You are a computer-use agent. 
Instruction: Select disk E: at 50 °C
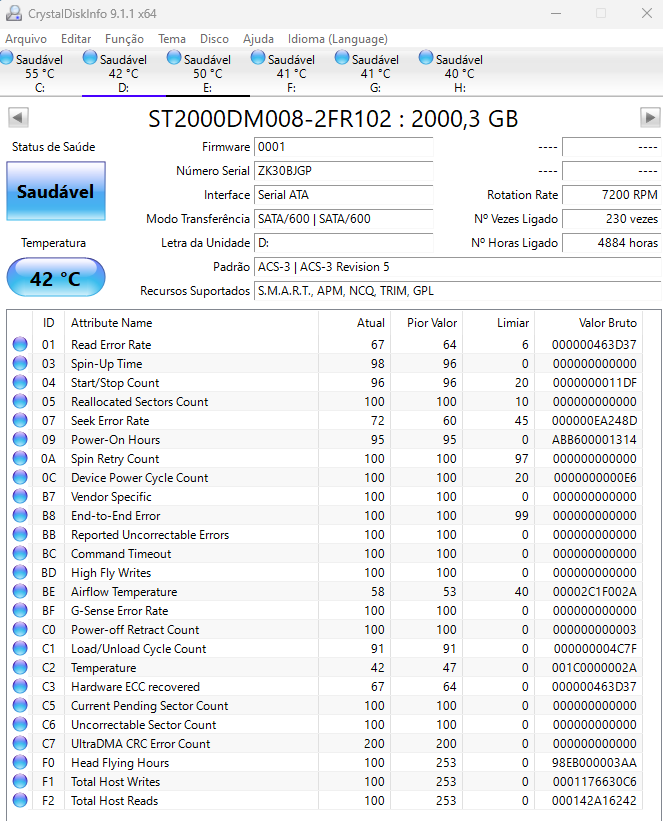(x=207, y=73)
